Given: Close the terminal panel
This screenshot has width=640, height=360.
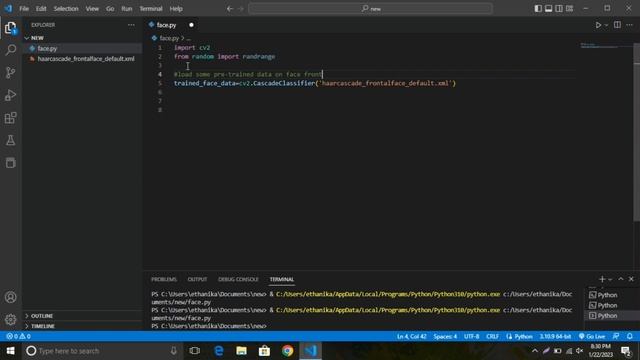Looking at the screenshot, I should tap(631, 279).
